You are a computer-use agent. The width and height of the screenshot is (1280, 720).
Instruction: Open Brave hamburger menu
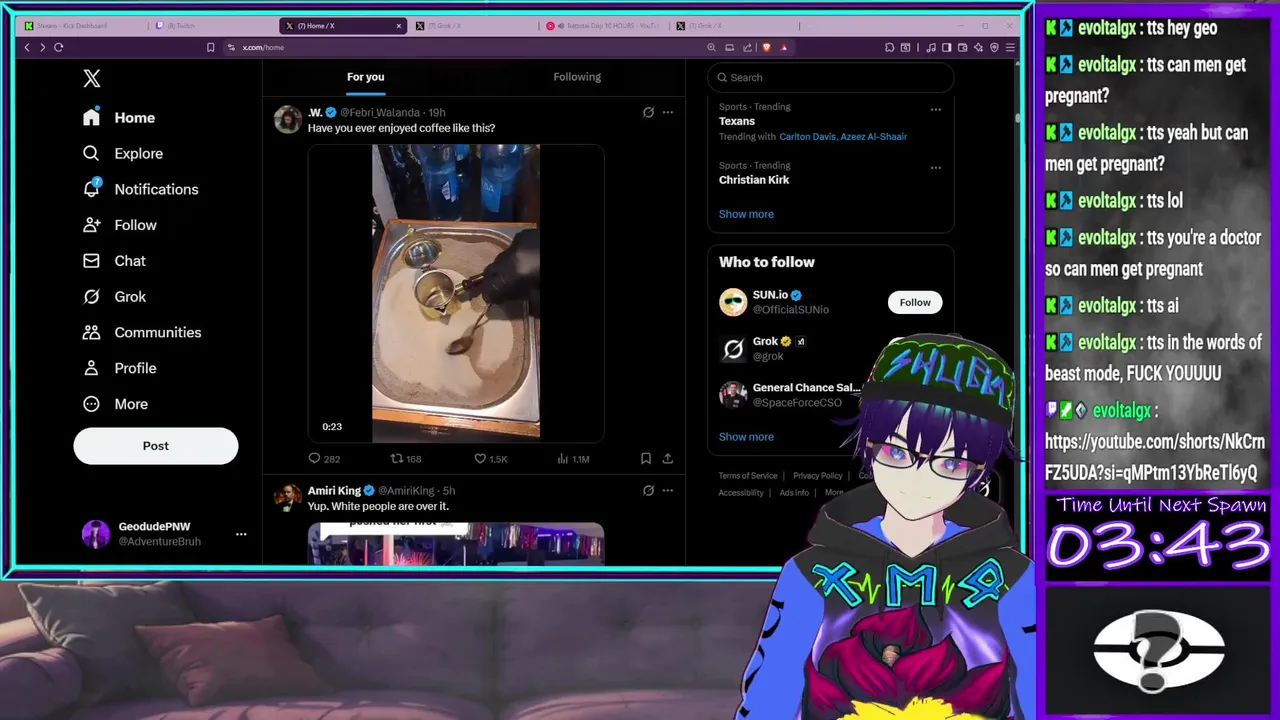pos(1010,47)
